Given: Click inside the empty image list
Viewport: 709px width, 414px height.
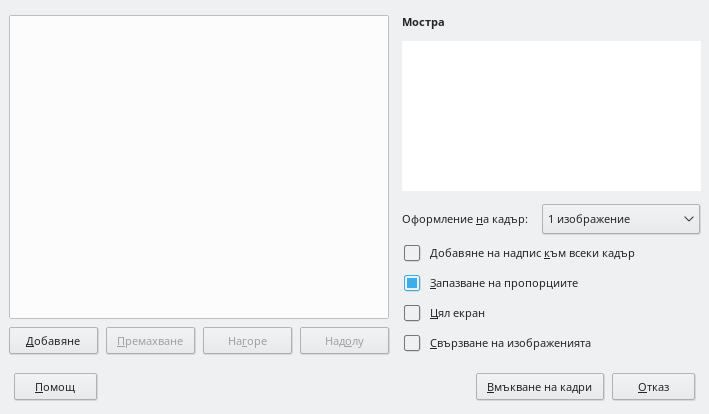Looking at the screenshot, I should coord(198,167).
